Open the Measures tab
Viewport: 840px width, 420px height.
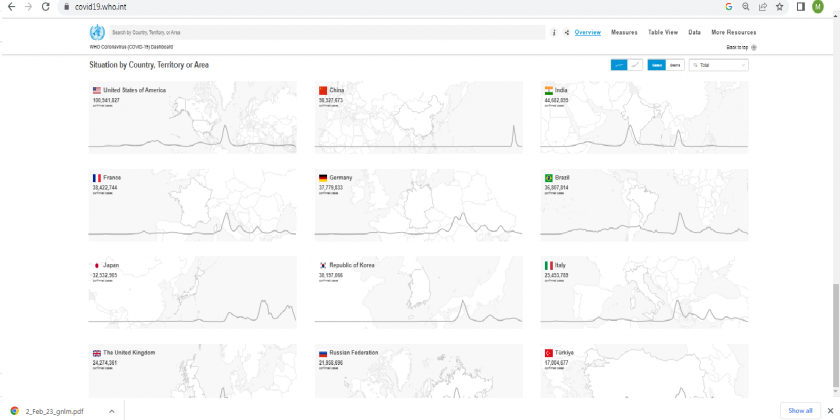[x=624, y=33]
